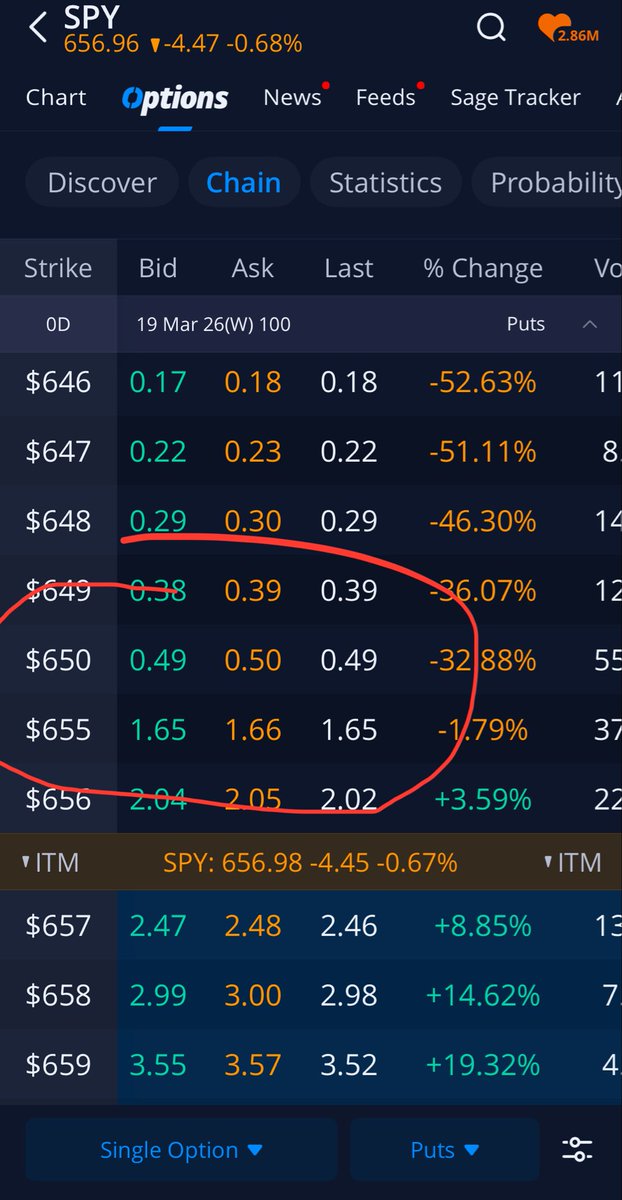This screenshot has width=622, height=1200.
Task: Sort by the Last column header
Action: pyautogui.click(x=349, y=268)
